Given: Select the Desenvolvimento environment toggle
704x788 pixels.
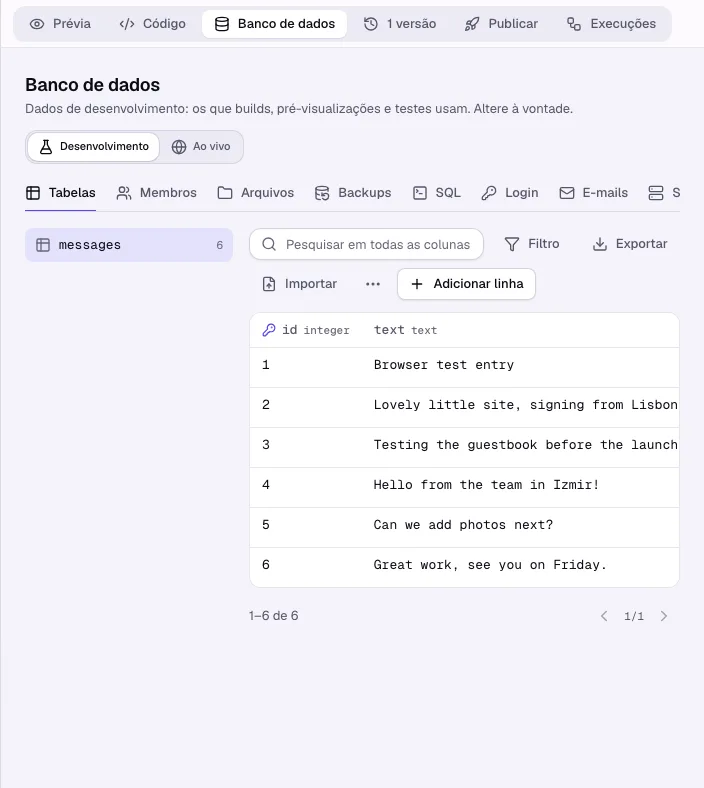Looking at the screenshot, I should 93,147.
